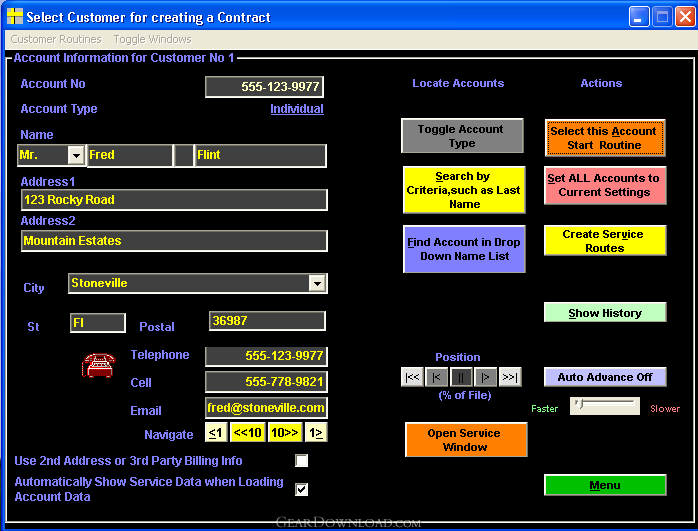698x531 pixels.
Task: Click Set ALL Accounts to Current Settings
Action: (605, 185)
